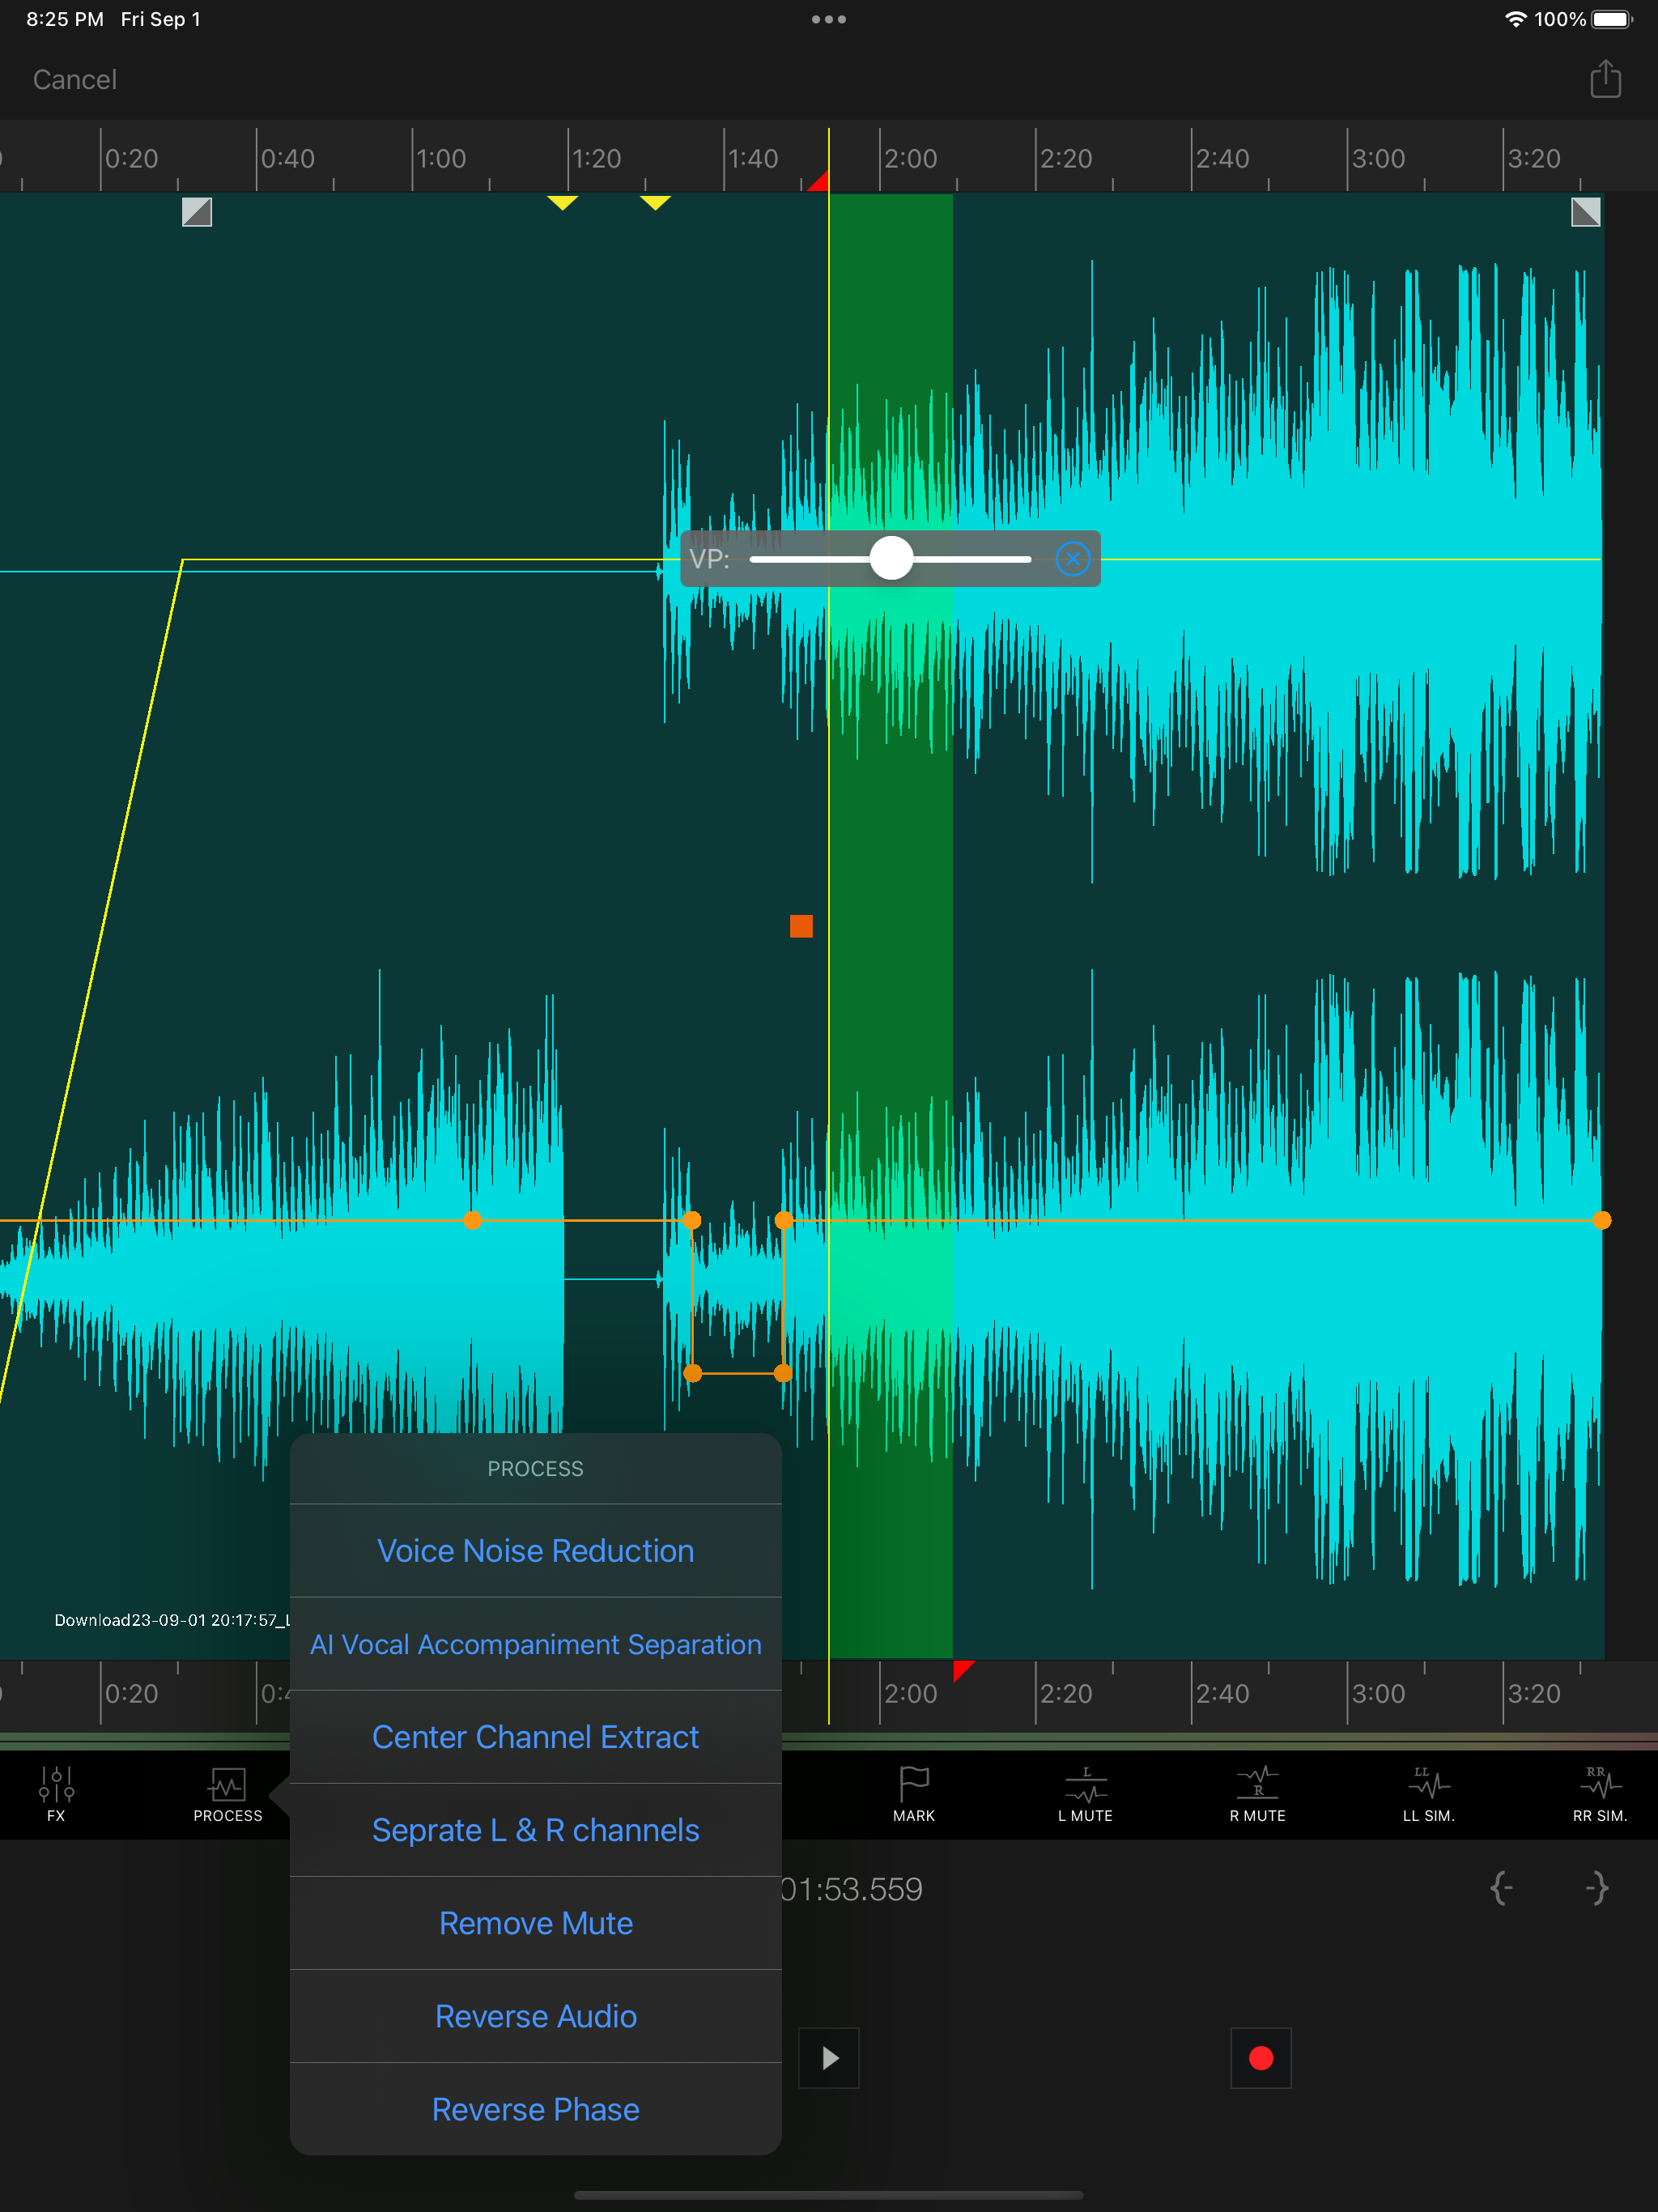Open the FX effects panel
The image size is (1658, 2212).
click(x=56, y=1795)
